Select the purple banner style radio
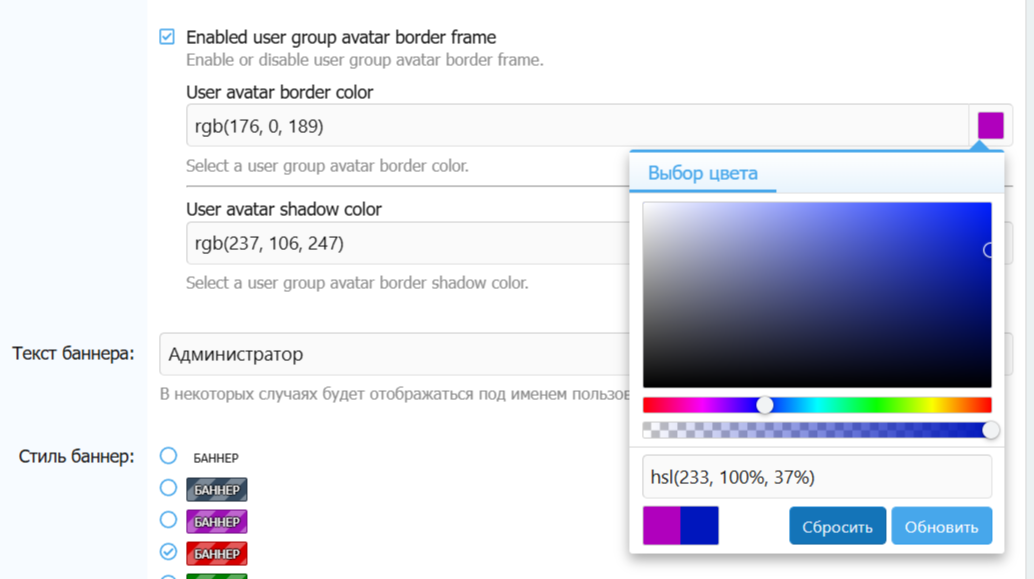 pos(168,520)
